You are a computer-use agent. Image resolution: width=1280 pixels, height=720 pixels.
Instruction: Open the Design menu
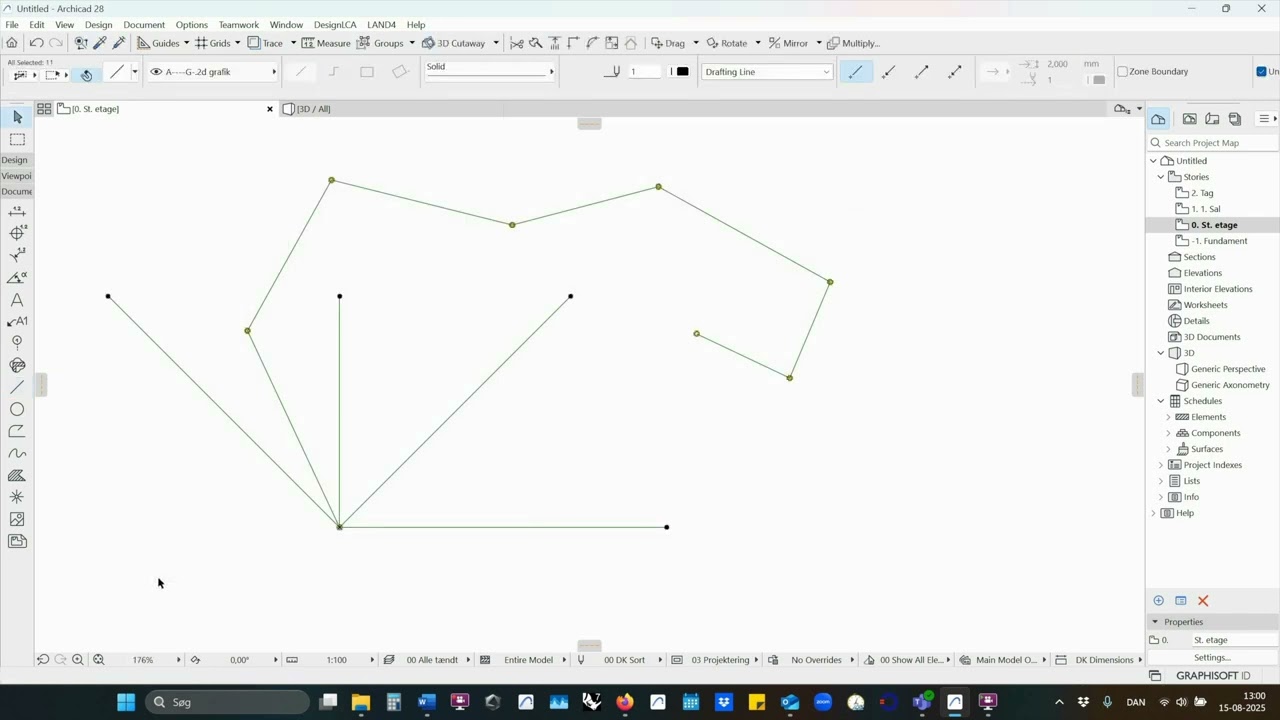[98, 25]
